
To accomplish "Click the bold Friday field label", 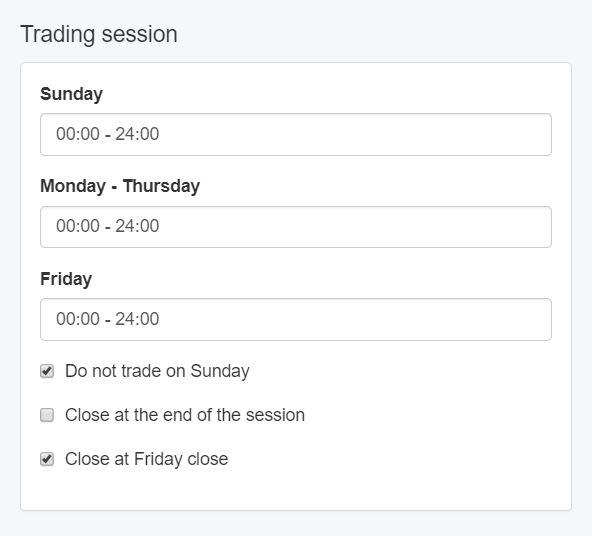I will [66, 279].
